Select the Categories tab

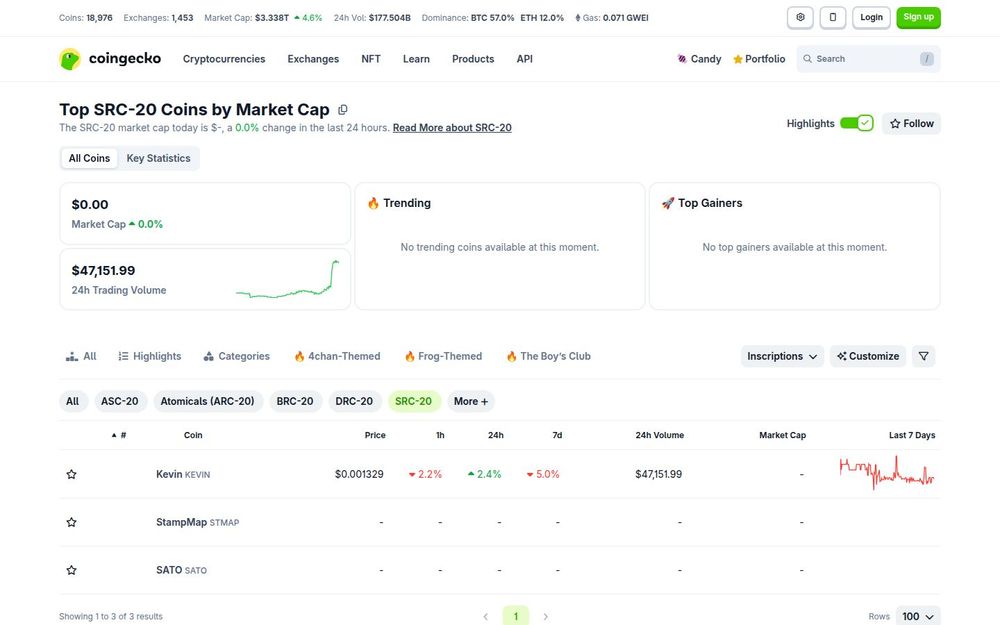[x=237, y=356]
